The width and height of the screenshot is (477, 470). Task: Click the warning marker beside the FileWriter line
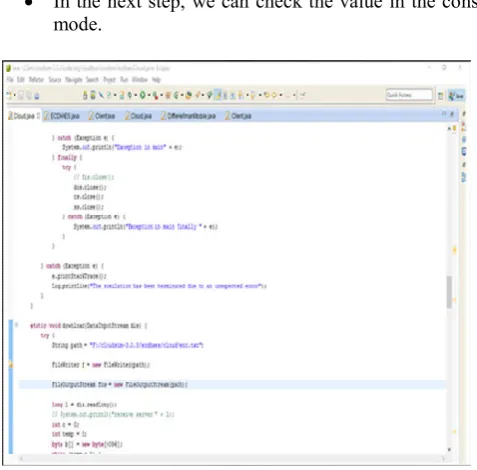coord(11,365)
